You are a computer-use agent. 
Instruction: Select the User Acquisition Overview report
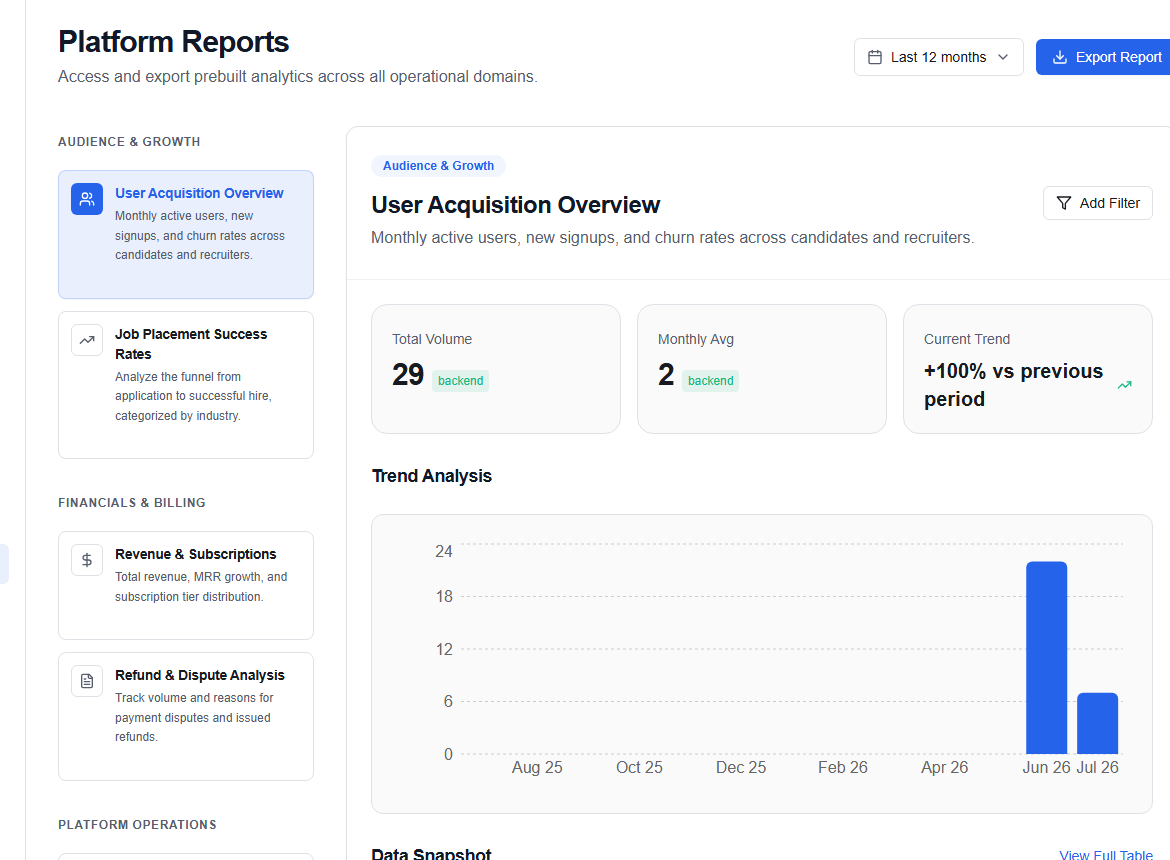[186, 234]
